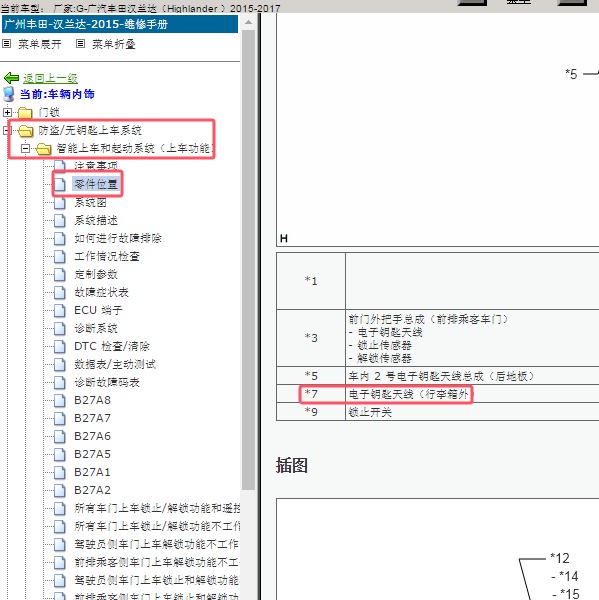Collapse the 防盗/无钥匙上车系统 node toggle
This screenshot has width=599, height=600.
click(6, 130)
